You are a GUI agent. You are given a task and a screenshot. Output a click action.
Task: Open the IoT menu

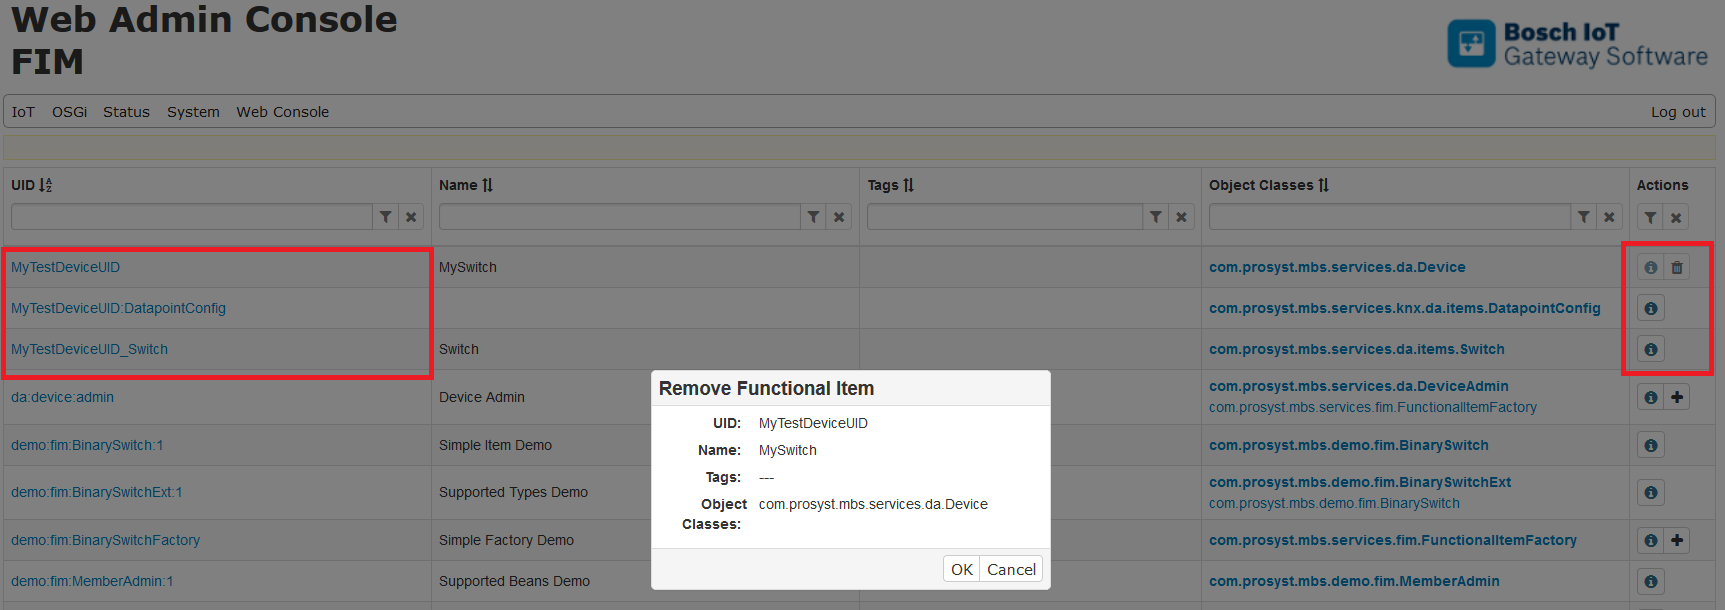click(23, 112)
